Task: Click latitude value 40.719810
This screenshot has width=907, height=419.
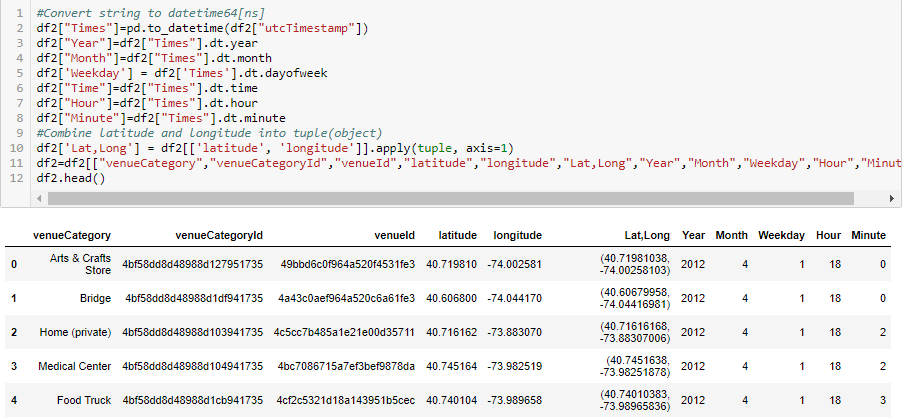Action: 452,264
